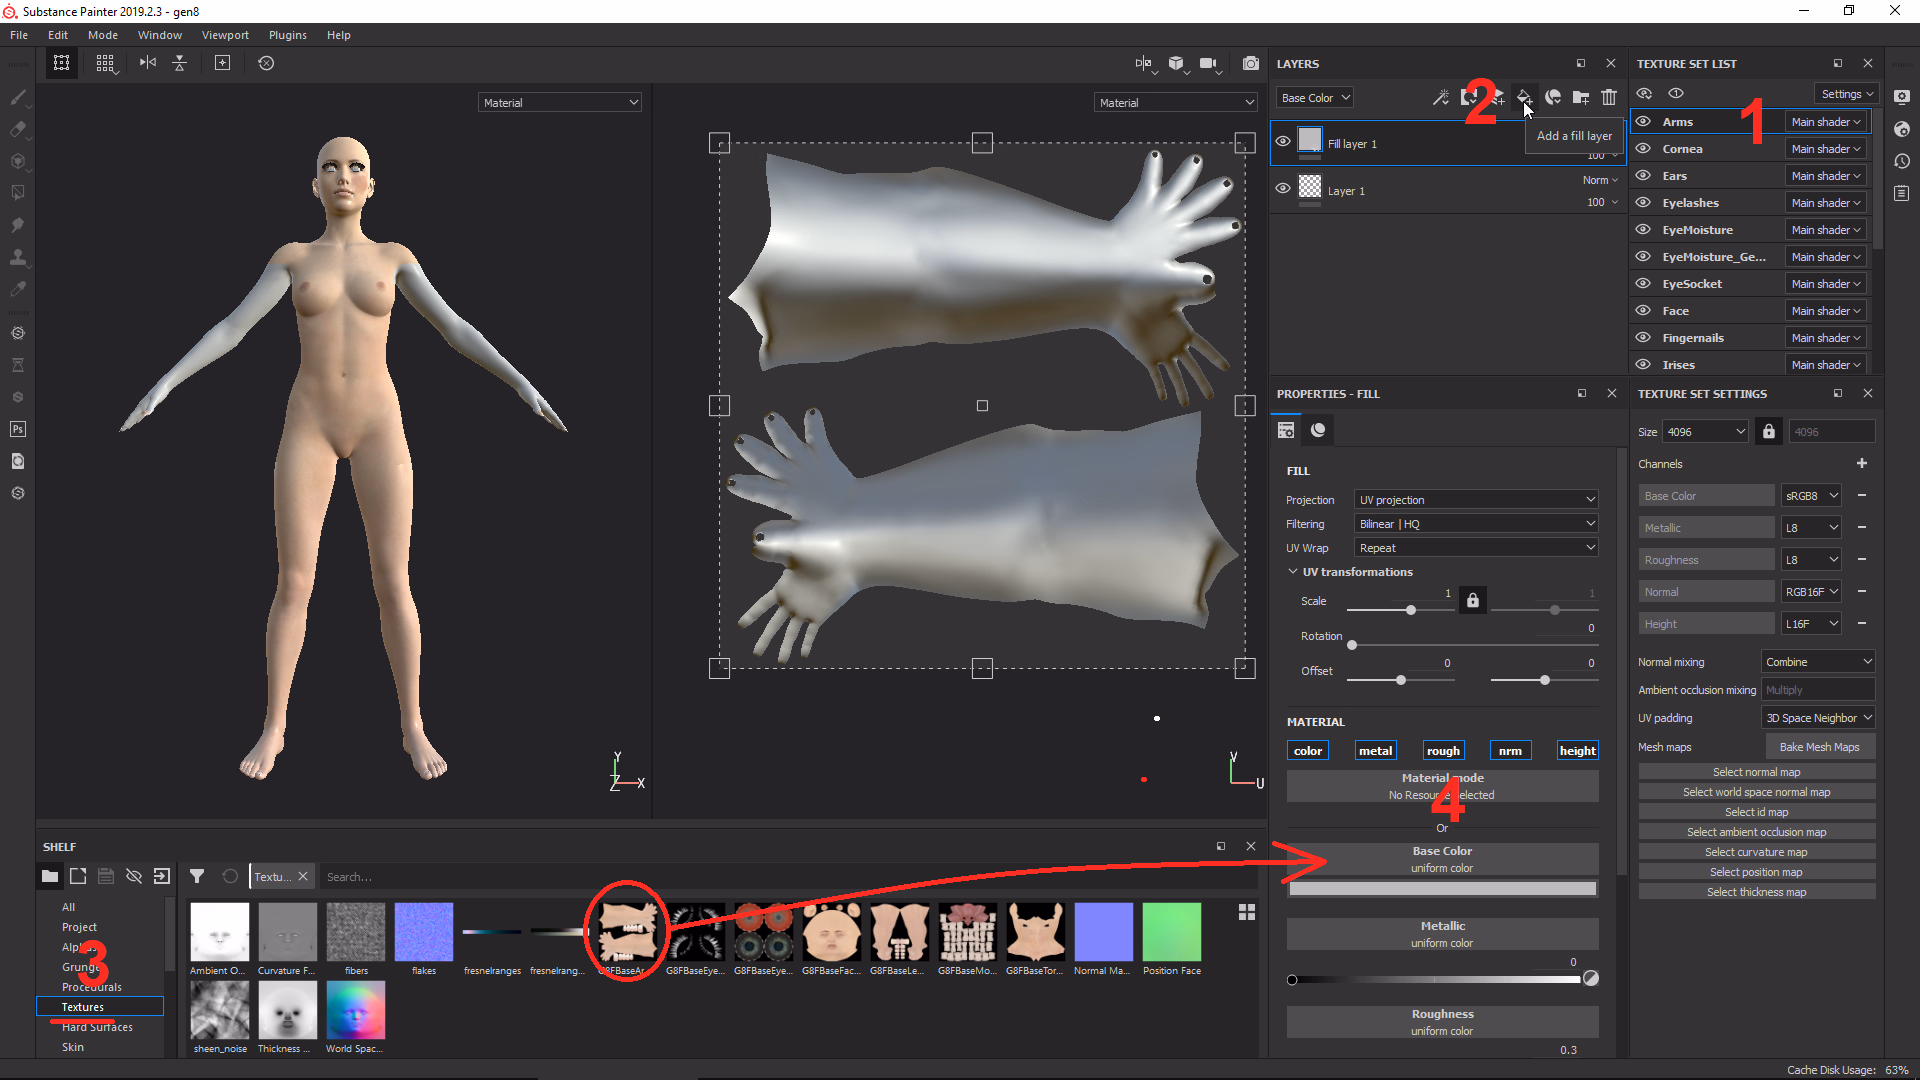This screenshot has width=1920, height=1080.
Task: Select the Material picker eyedropper
Action: point(18,289)
